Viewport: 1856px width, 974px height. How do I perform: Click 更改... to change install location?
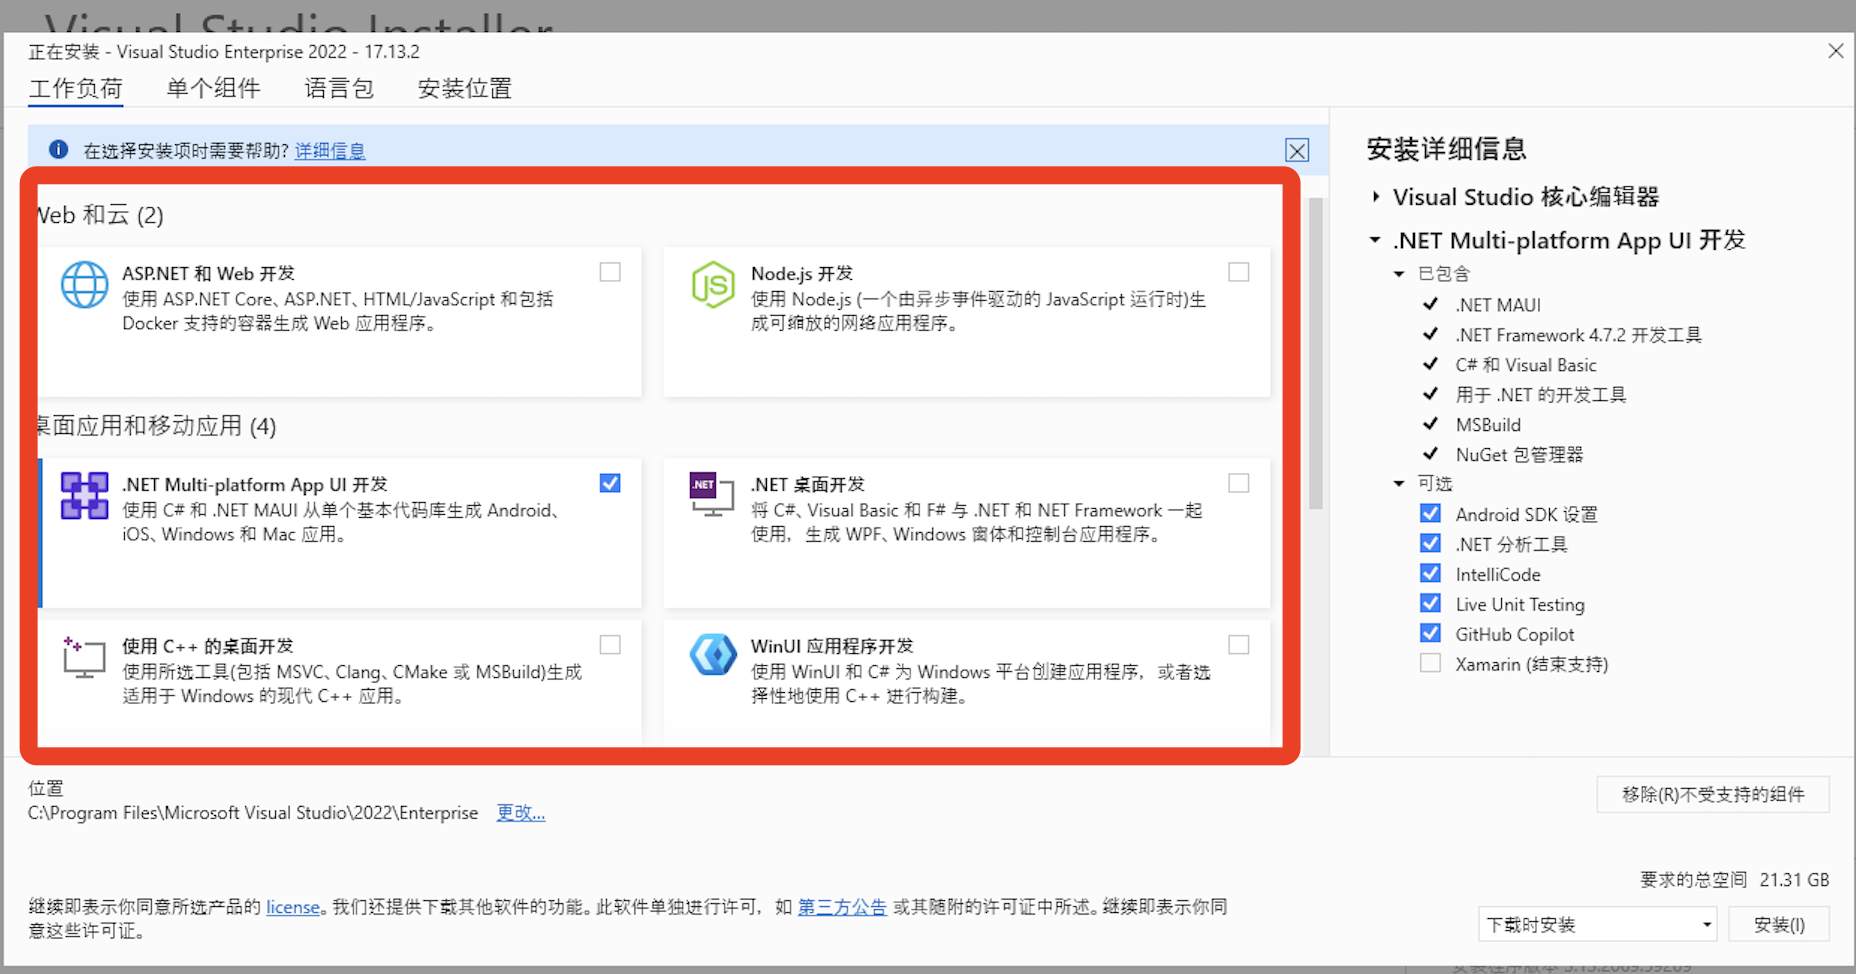pos(520,813)
